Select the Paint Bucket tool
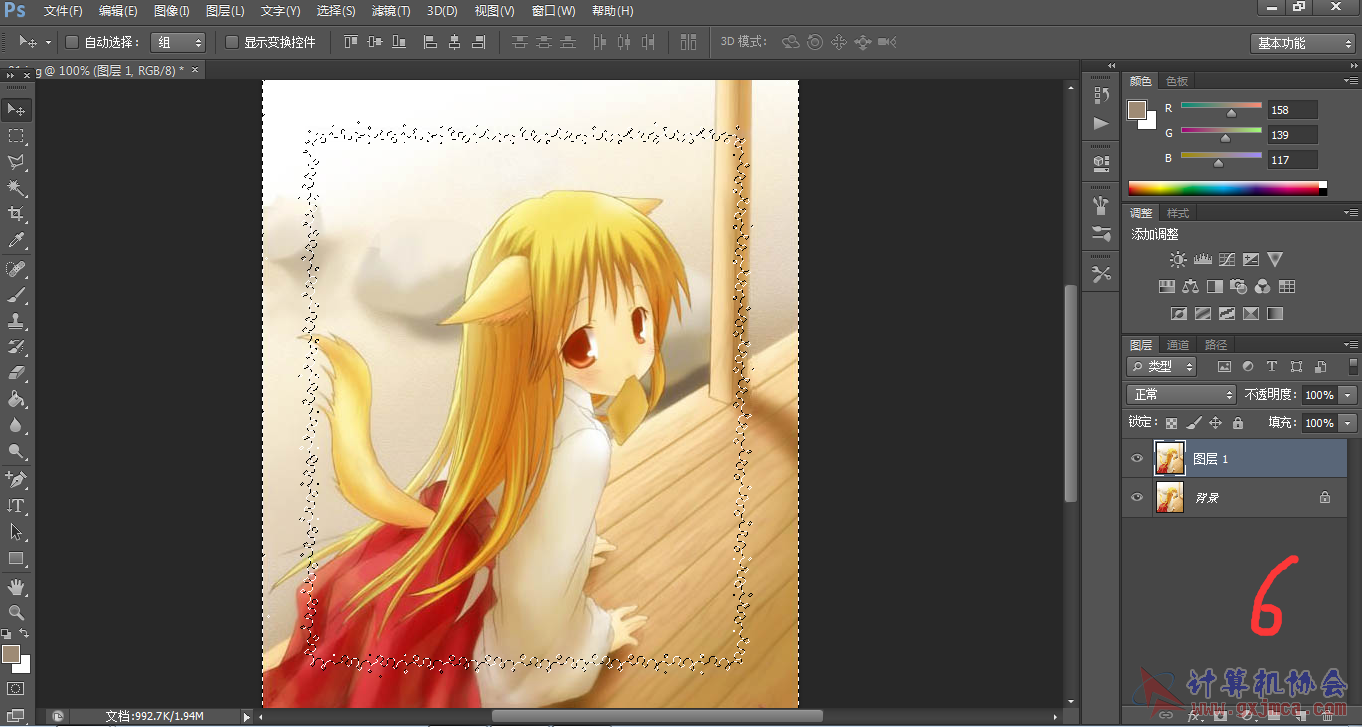Viewport: 1362px width, 727px height. click(17, 400)
